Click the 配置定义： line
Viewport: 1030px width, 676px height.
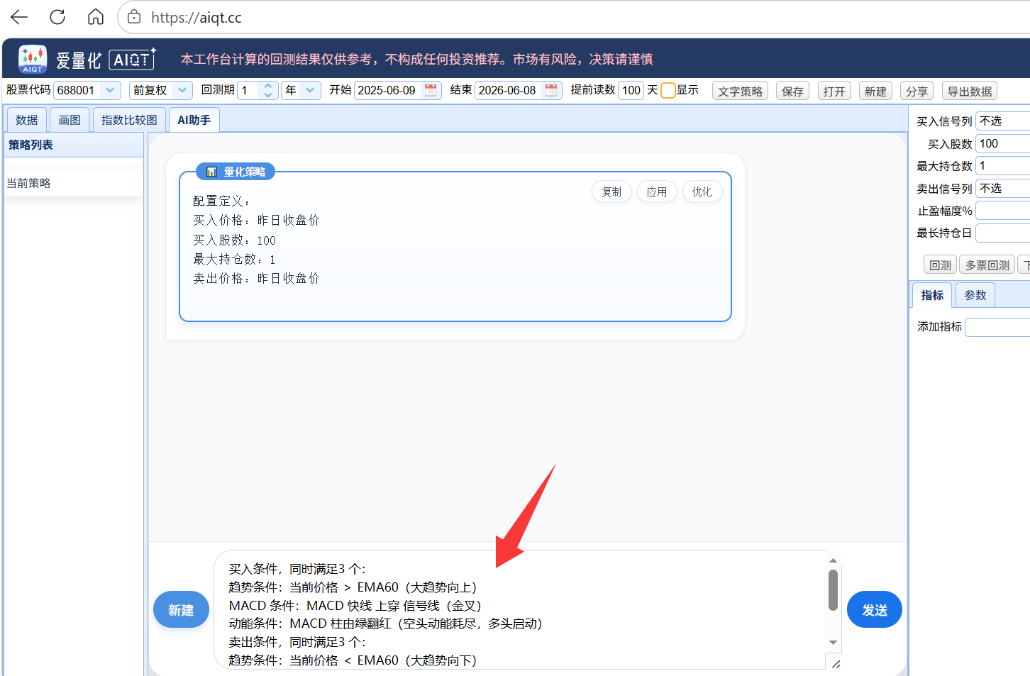coord(221,201)
